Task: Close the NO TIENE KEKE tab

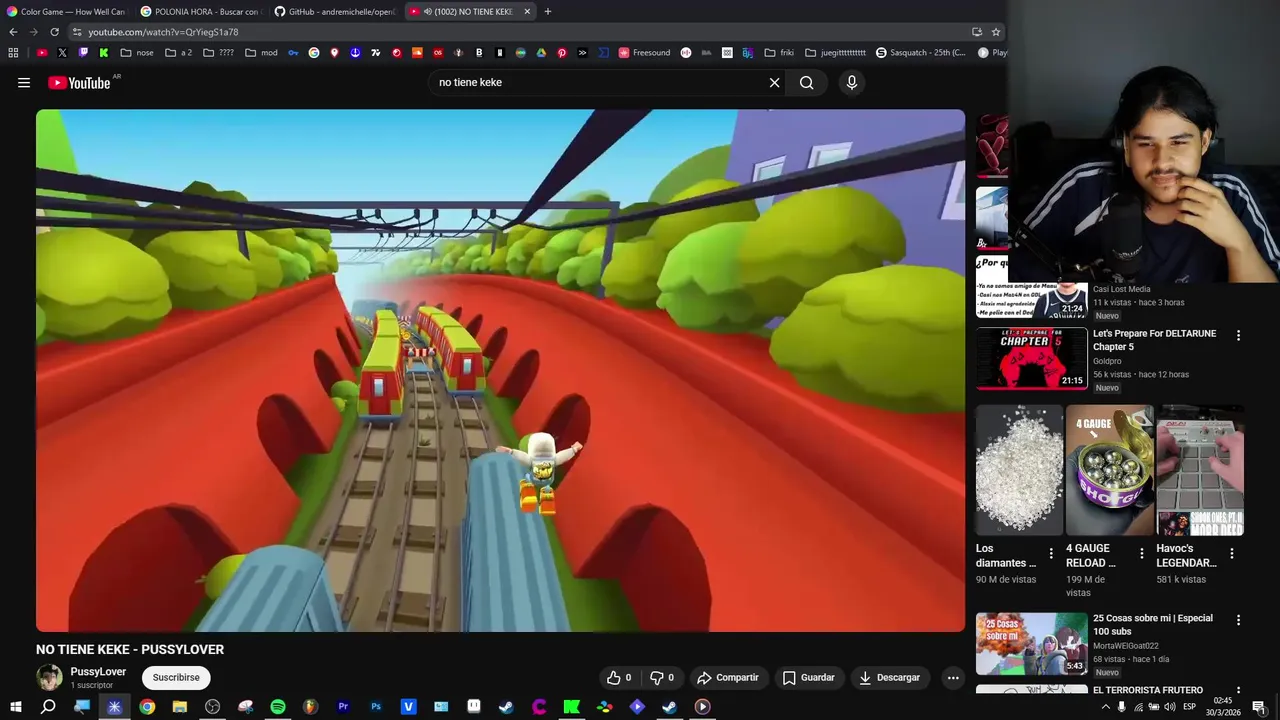Action: click(527, 11)
